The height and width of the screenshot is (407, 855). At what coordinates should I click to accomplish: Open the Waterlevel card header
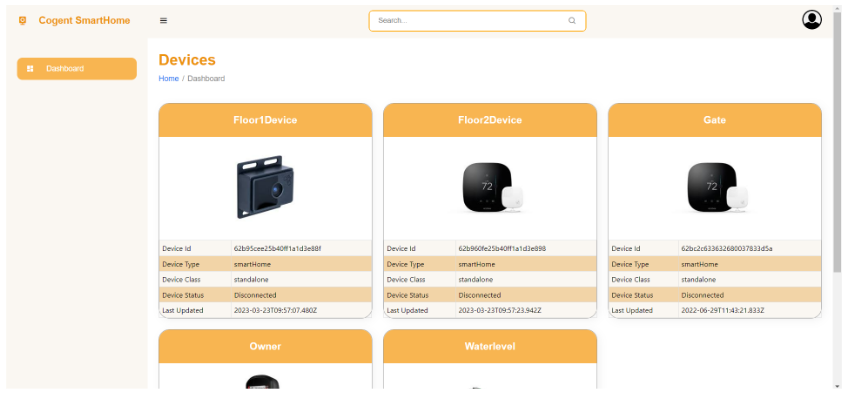coord(490,346)
